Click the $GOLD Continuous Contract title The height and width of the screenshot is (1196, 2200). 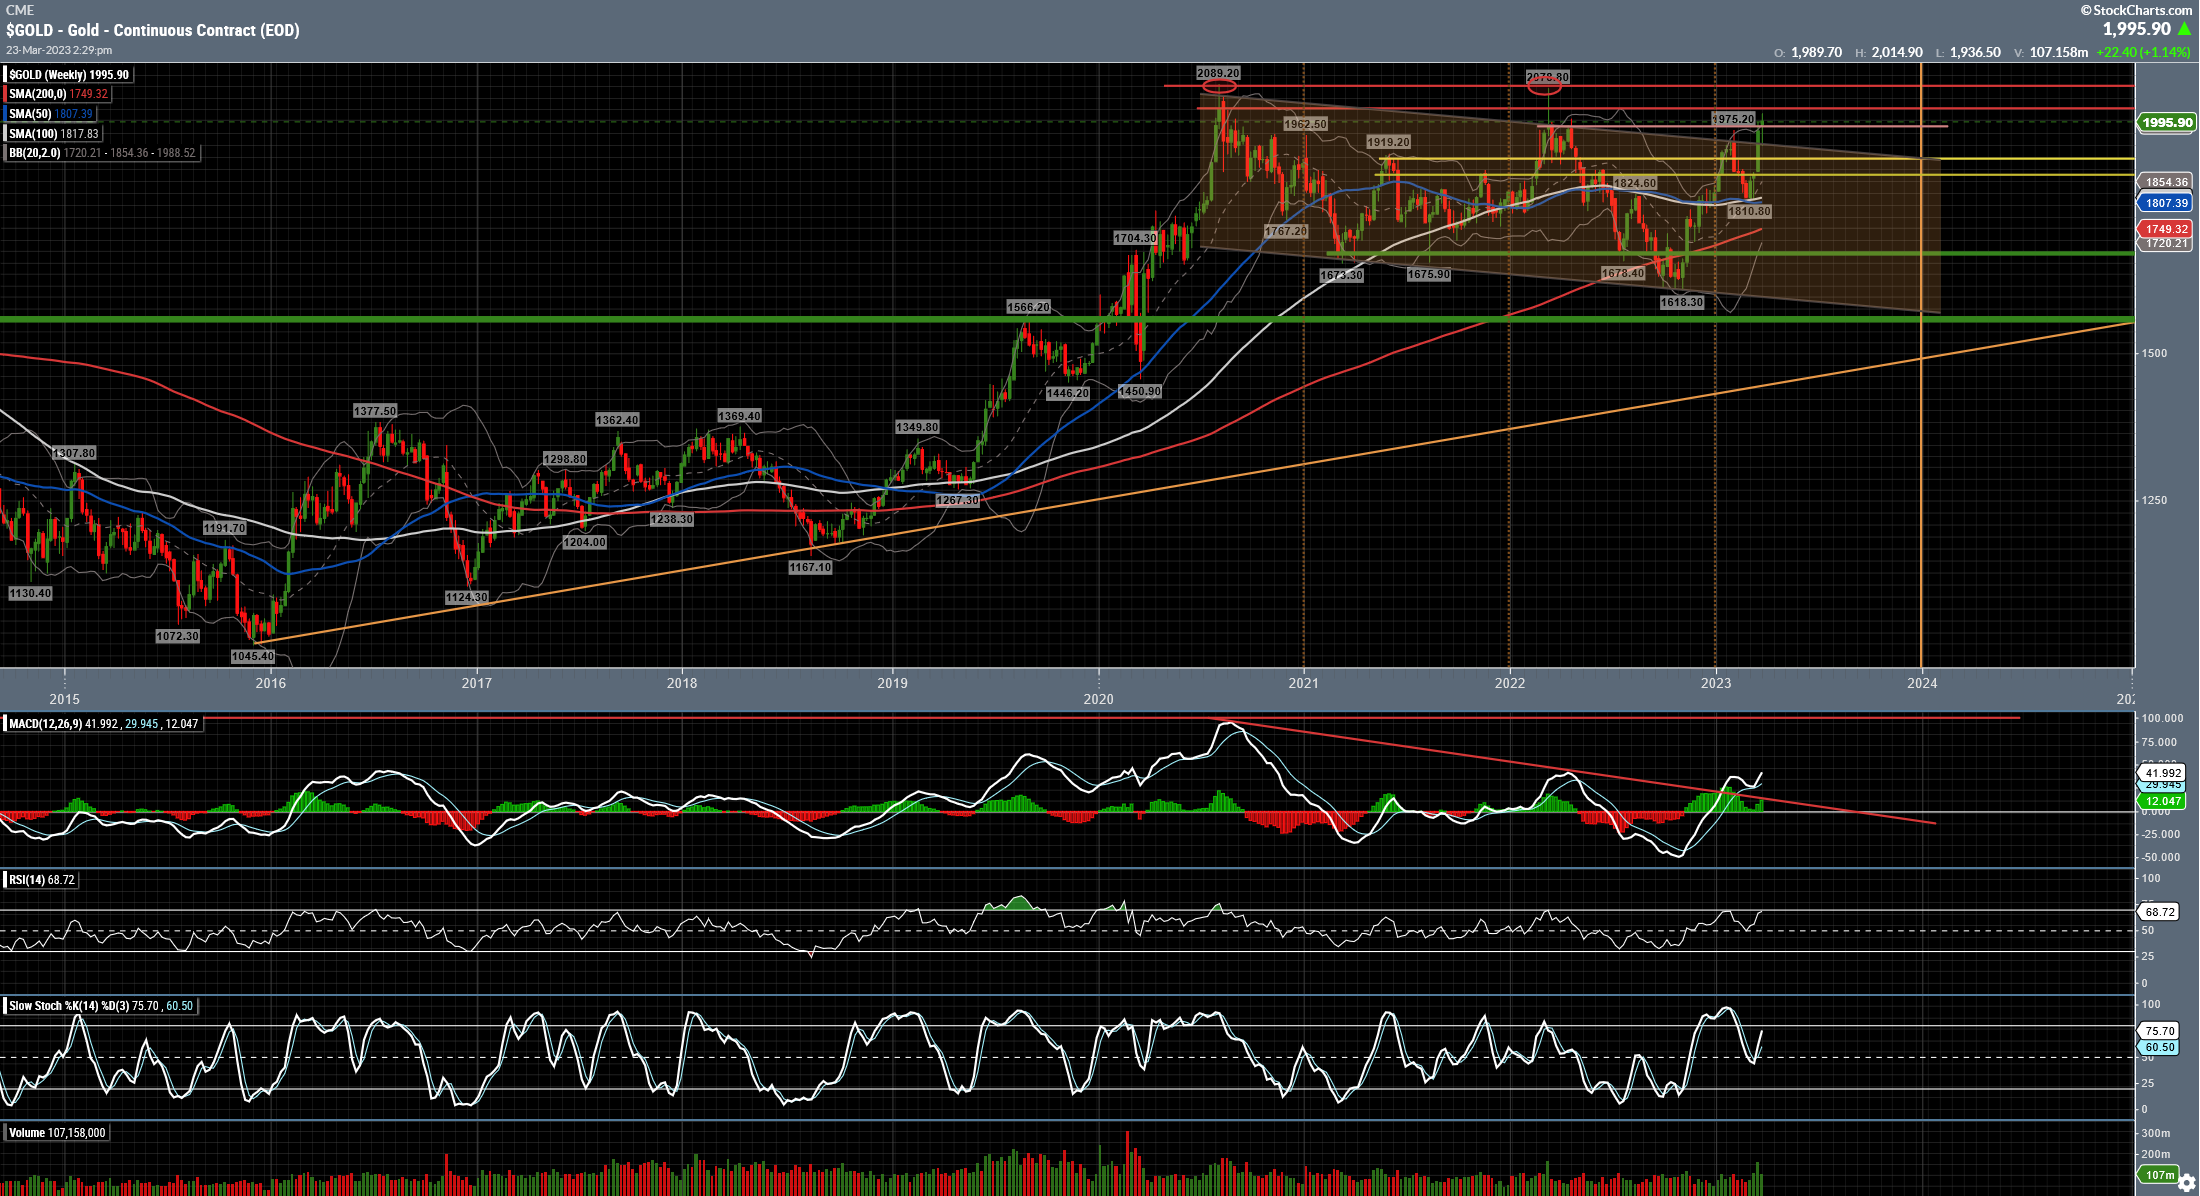click(152, 30)
